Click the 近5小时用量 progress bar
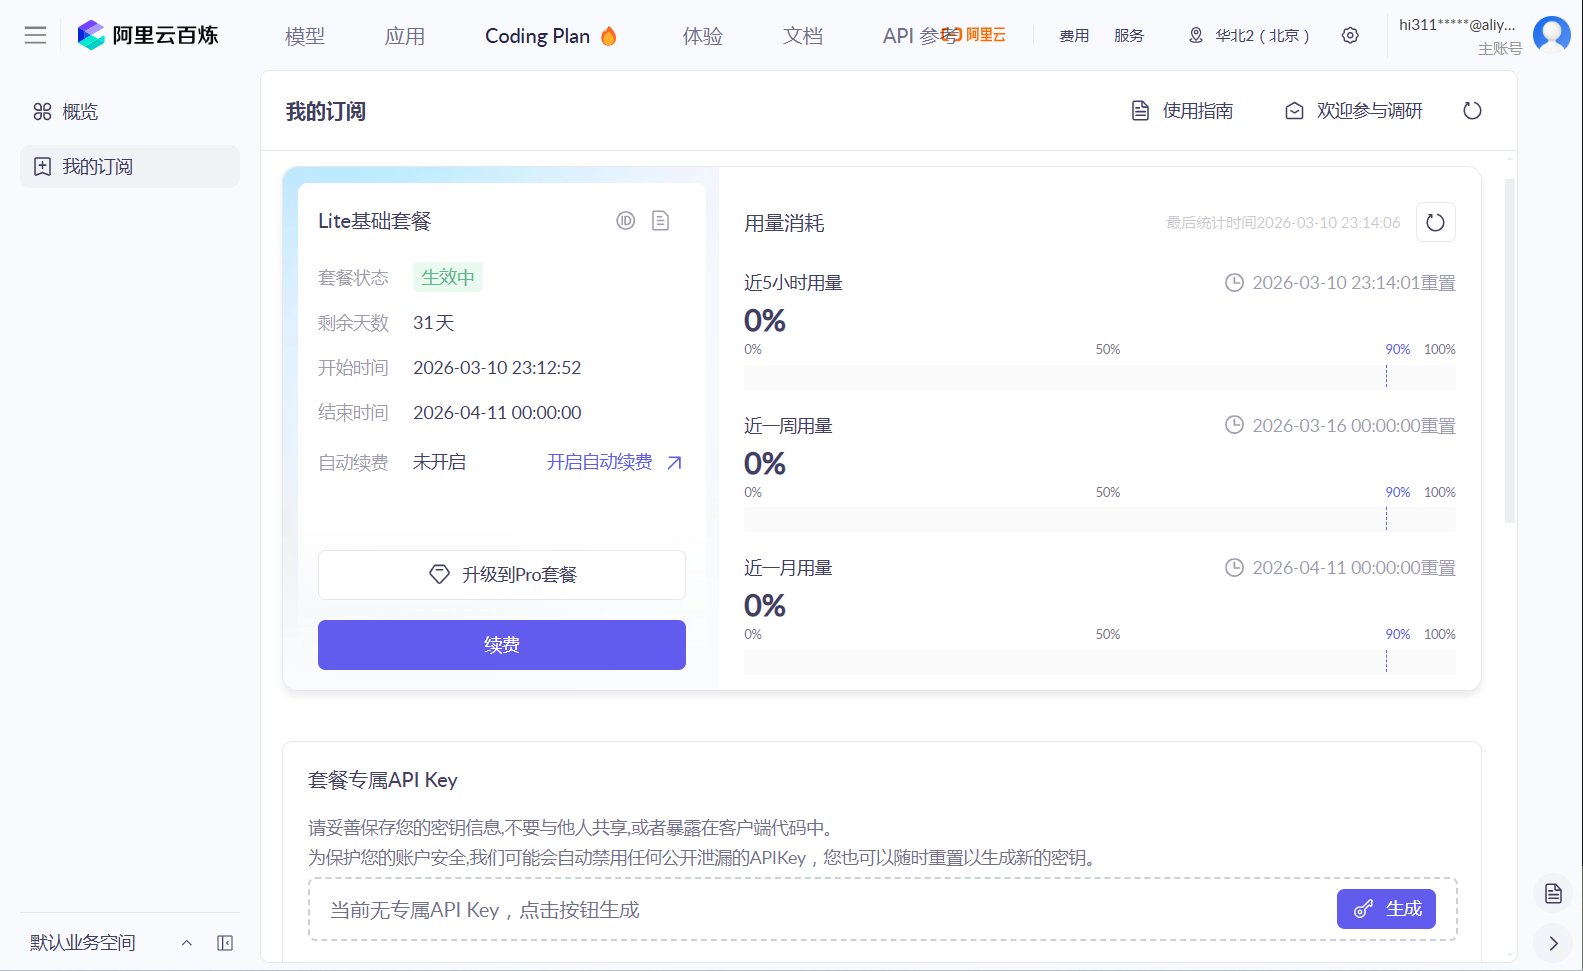Viewport: 1583px width, 971px height. (x=1099, y=377)
